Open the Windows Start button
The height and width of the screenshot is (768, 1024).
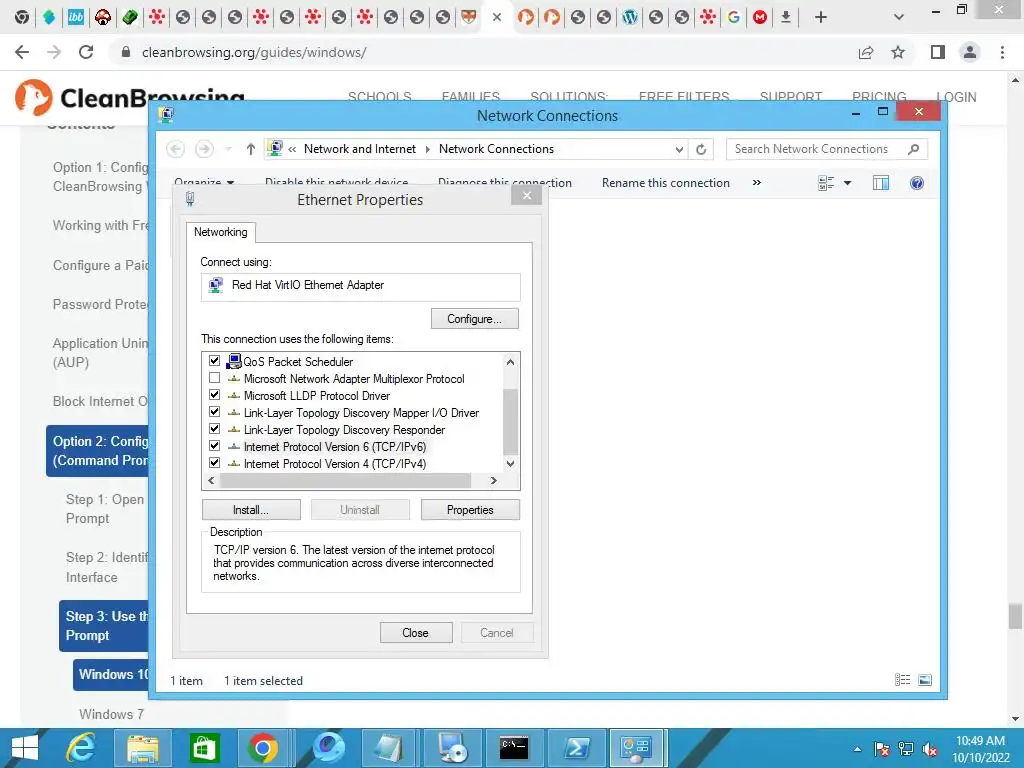pos(25,748)
